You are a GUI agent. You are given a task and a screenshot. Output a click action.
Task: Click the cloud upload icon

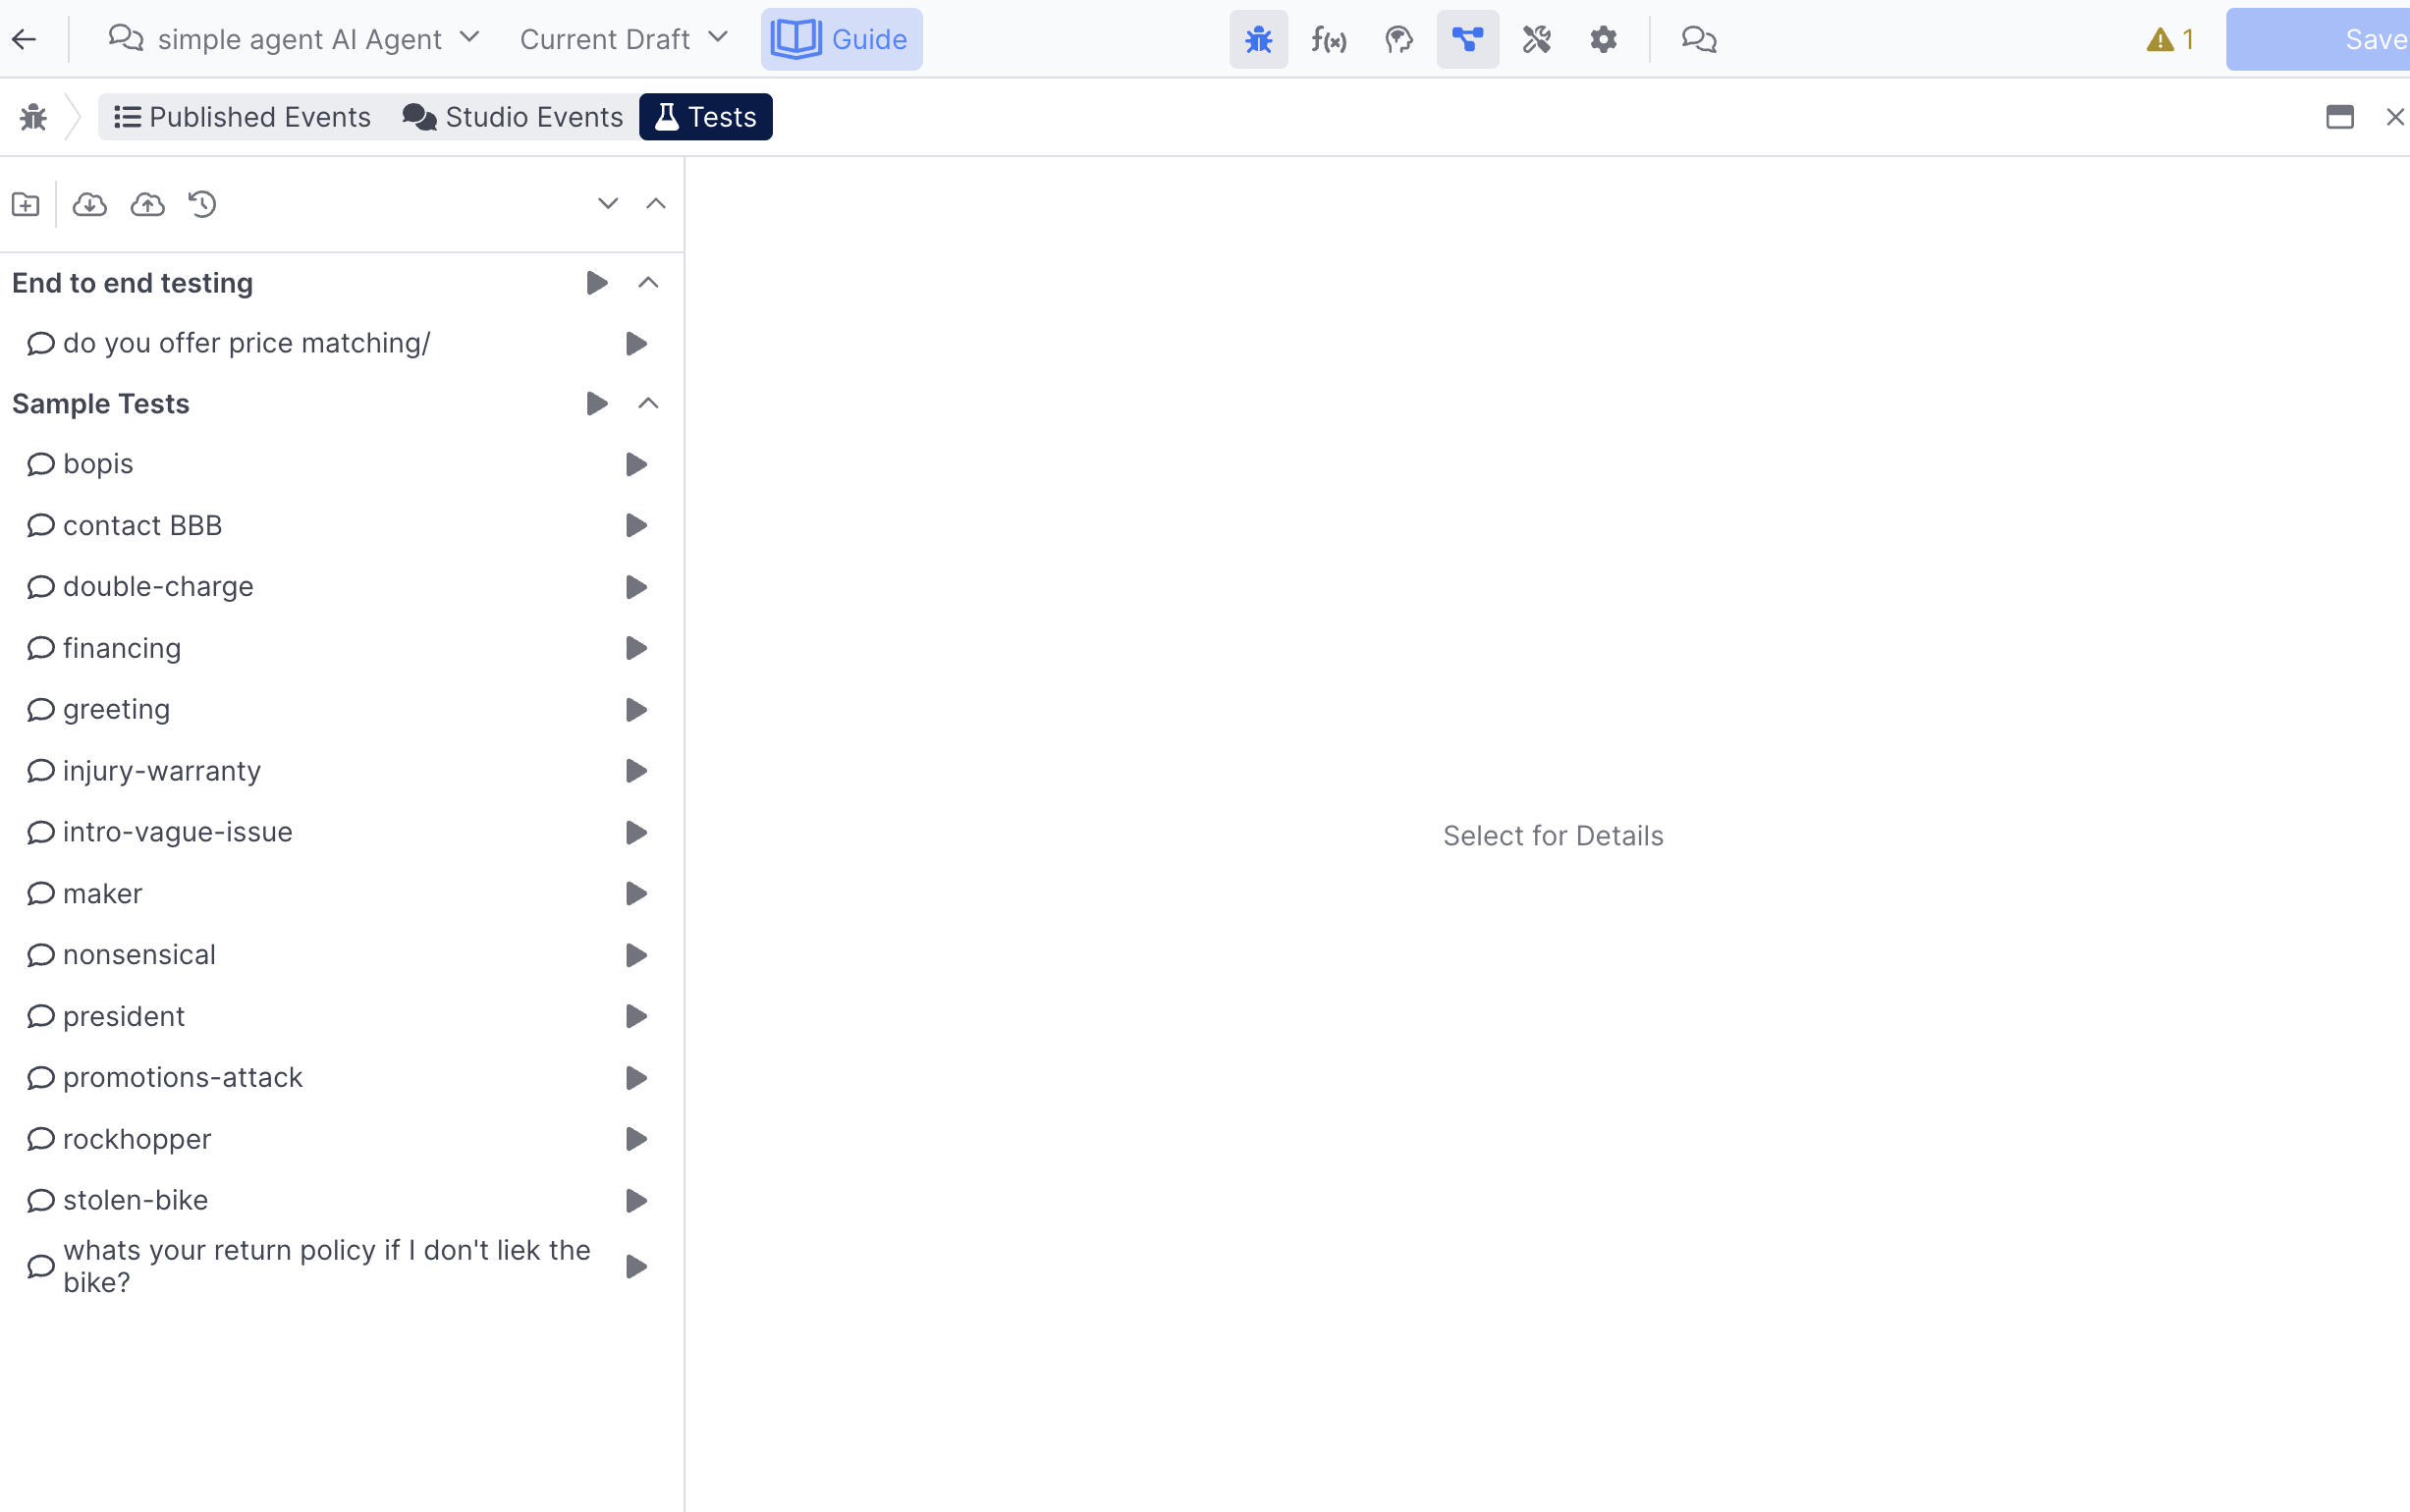coord(148,205)
